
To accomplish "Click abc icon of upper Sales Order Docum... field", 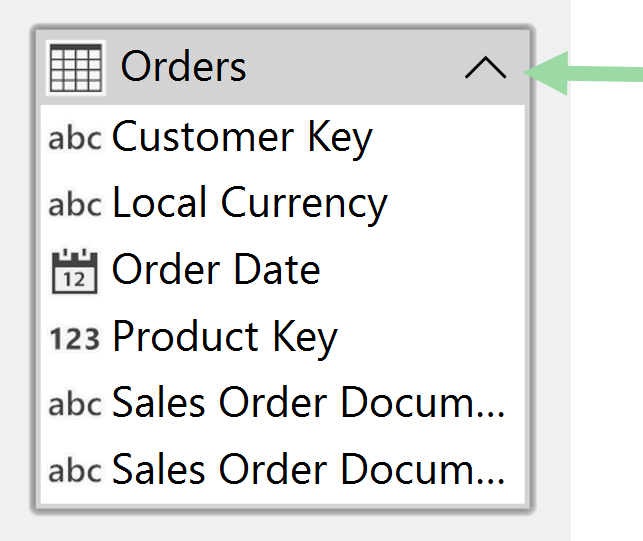I will pos(75,404).
